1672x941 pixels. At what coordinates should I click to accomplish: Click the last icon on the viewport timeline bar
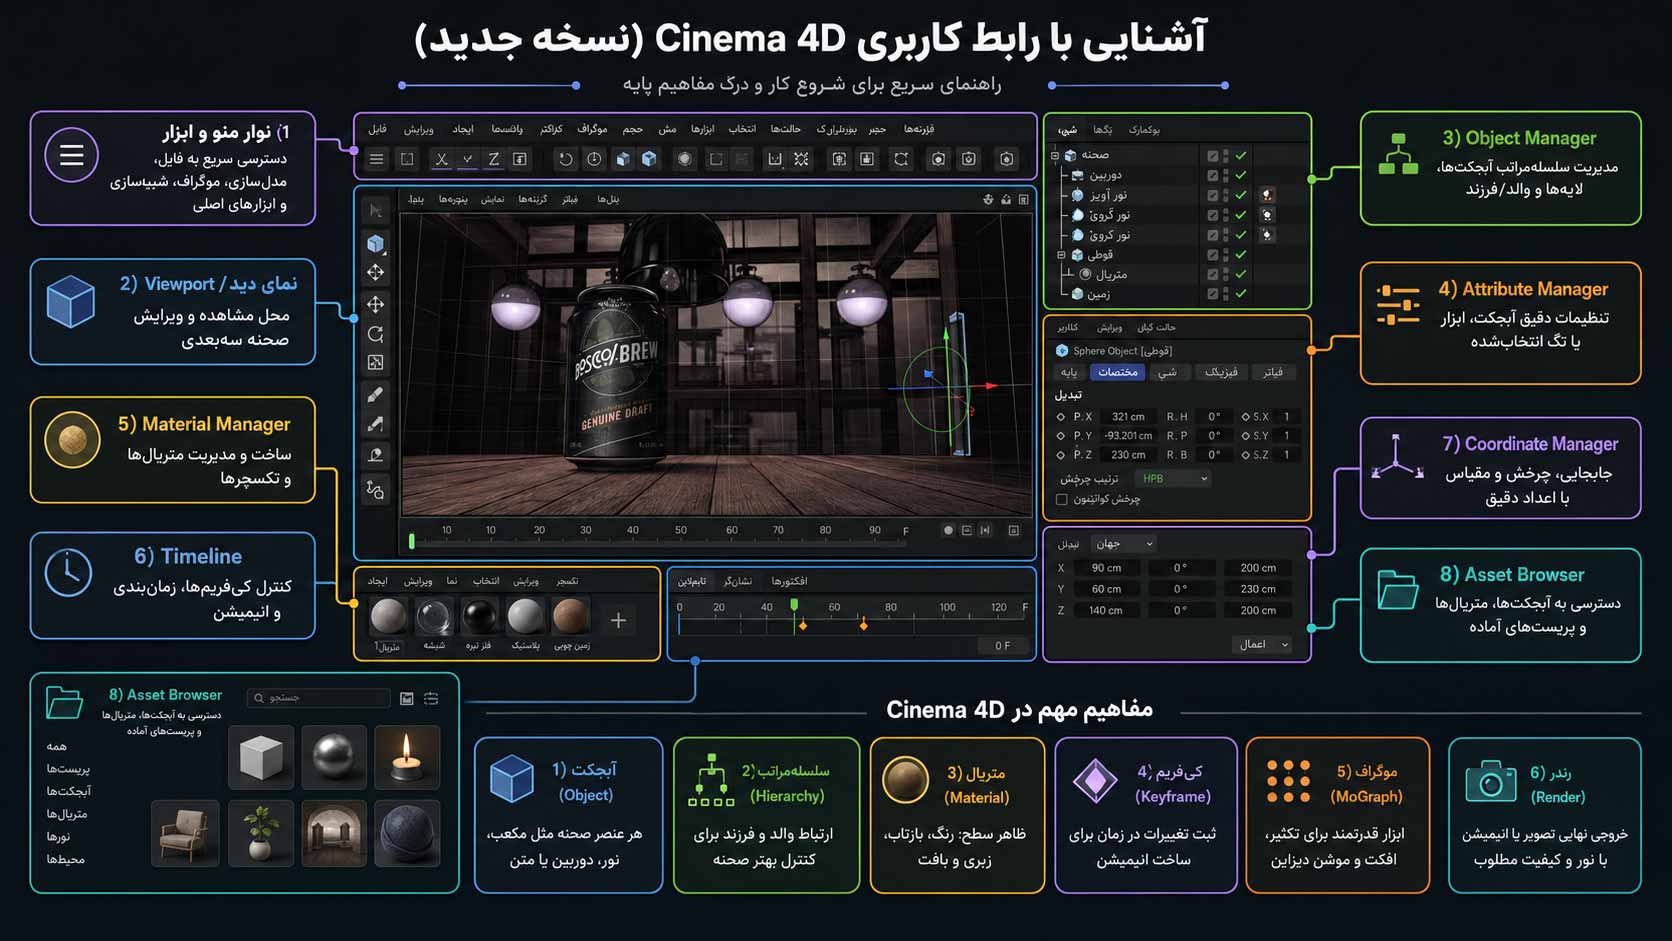click(1014, 530)
